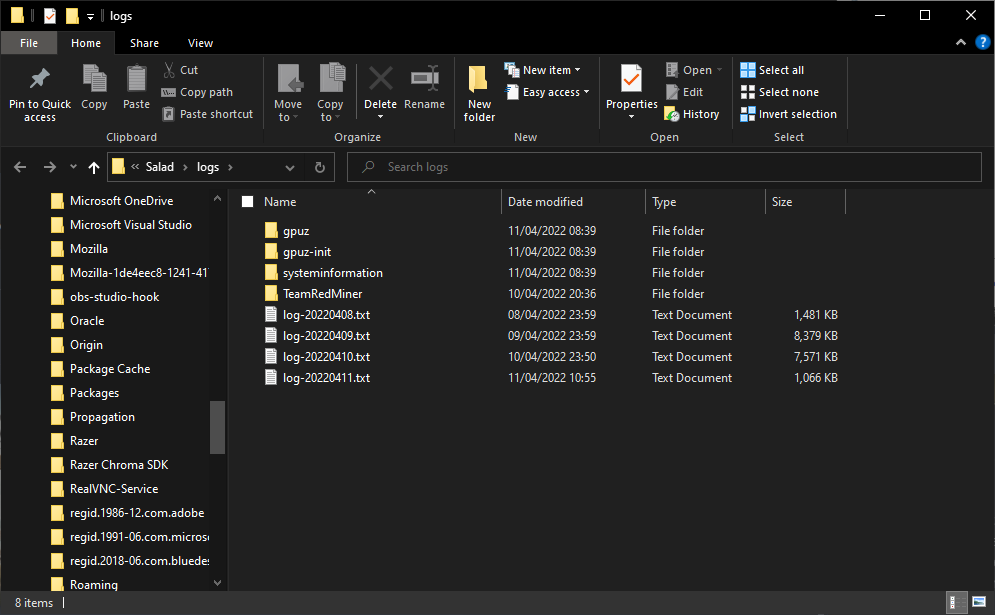Click navigation pane scroll down arrow
995x615 pixels.
point(218,583)
